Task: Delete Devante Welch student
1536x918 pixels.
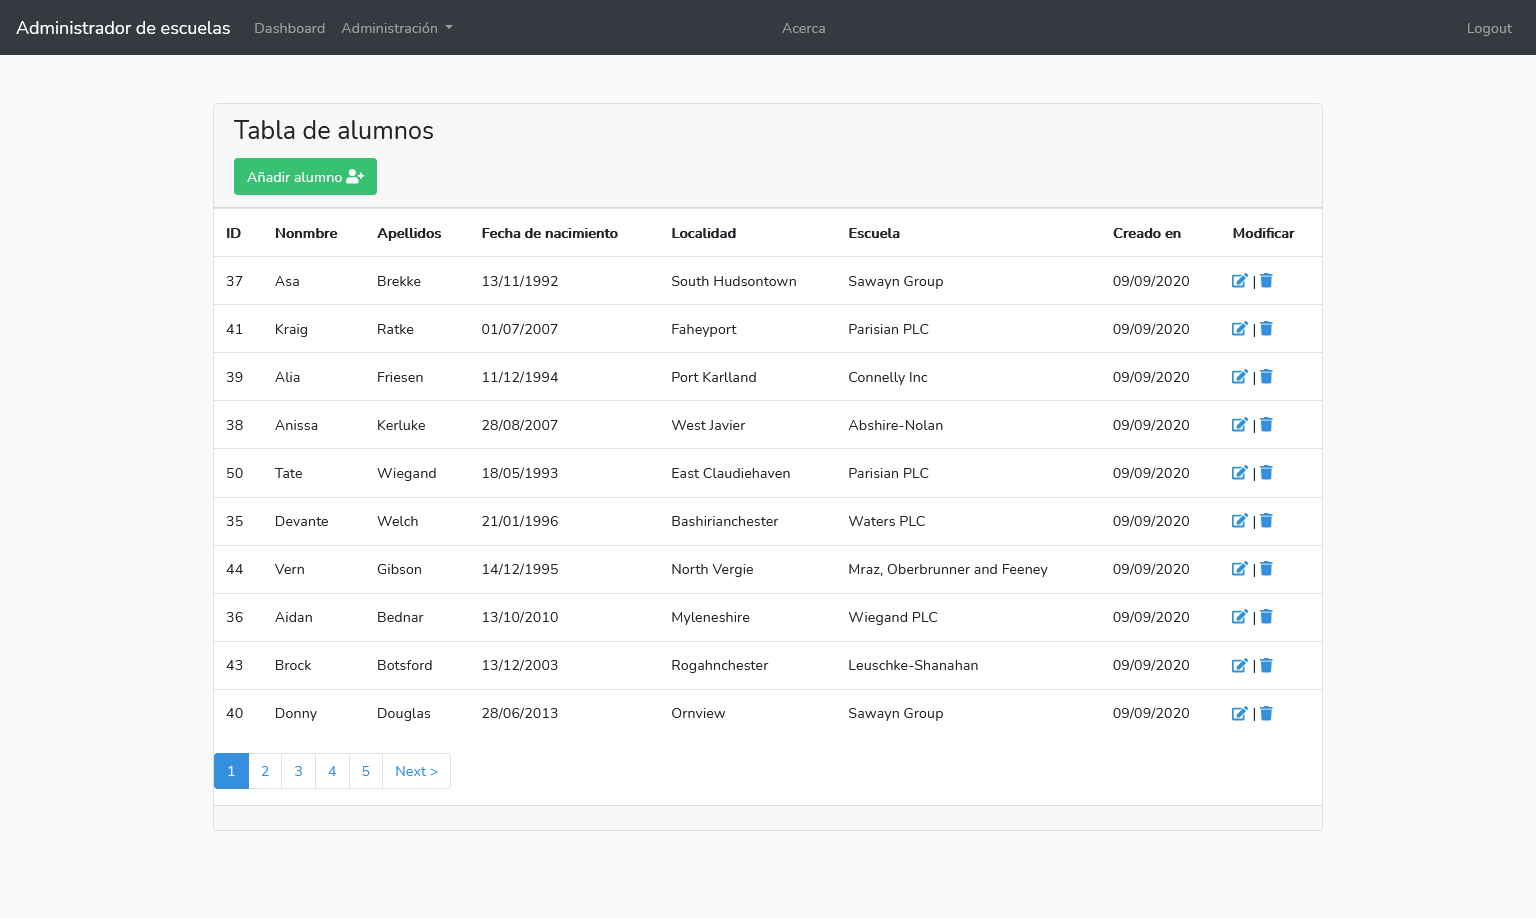Action: coord(1266,521)
